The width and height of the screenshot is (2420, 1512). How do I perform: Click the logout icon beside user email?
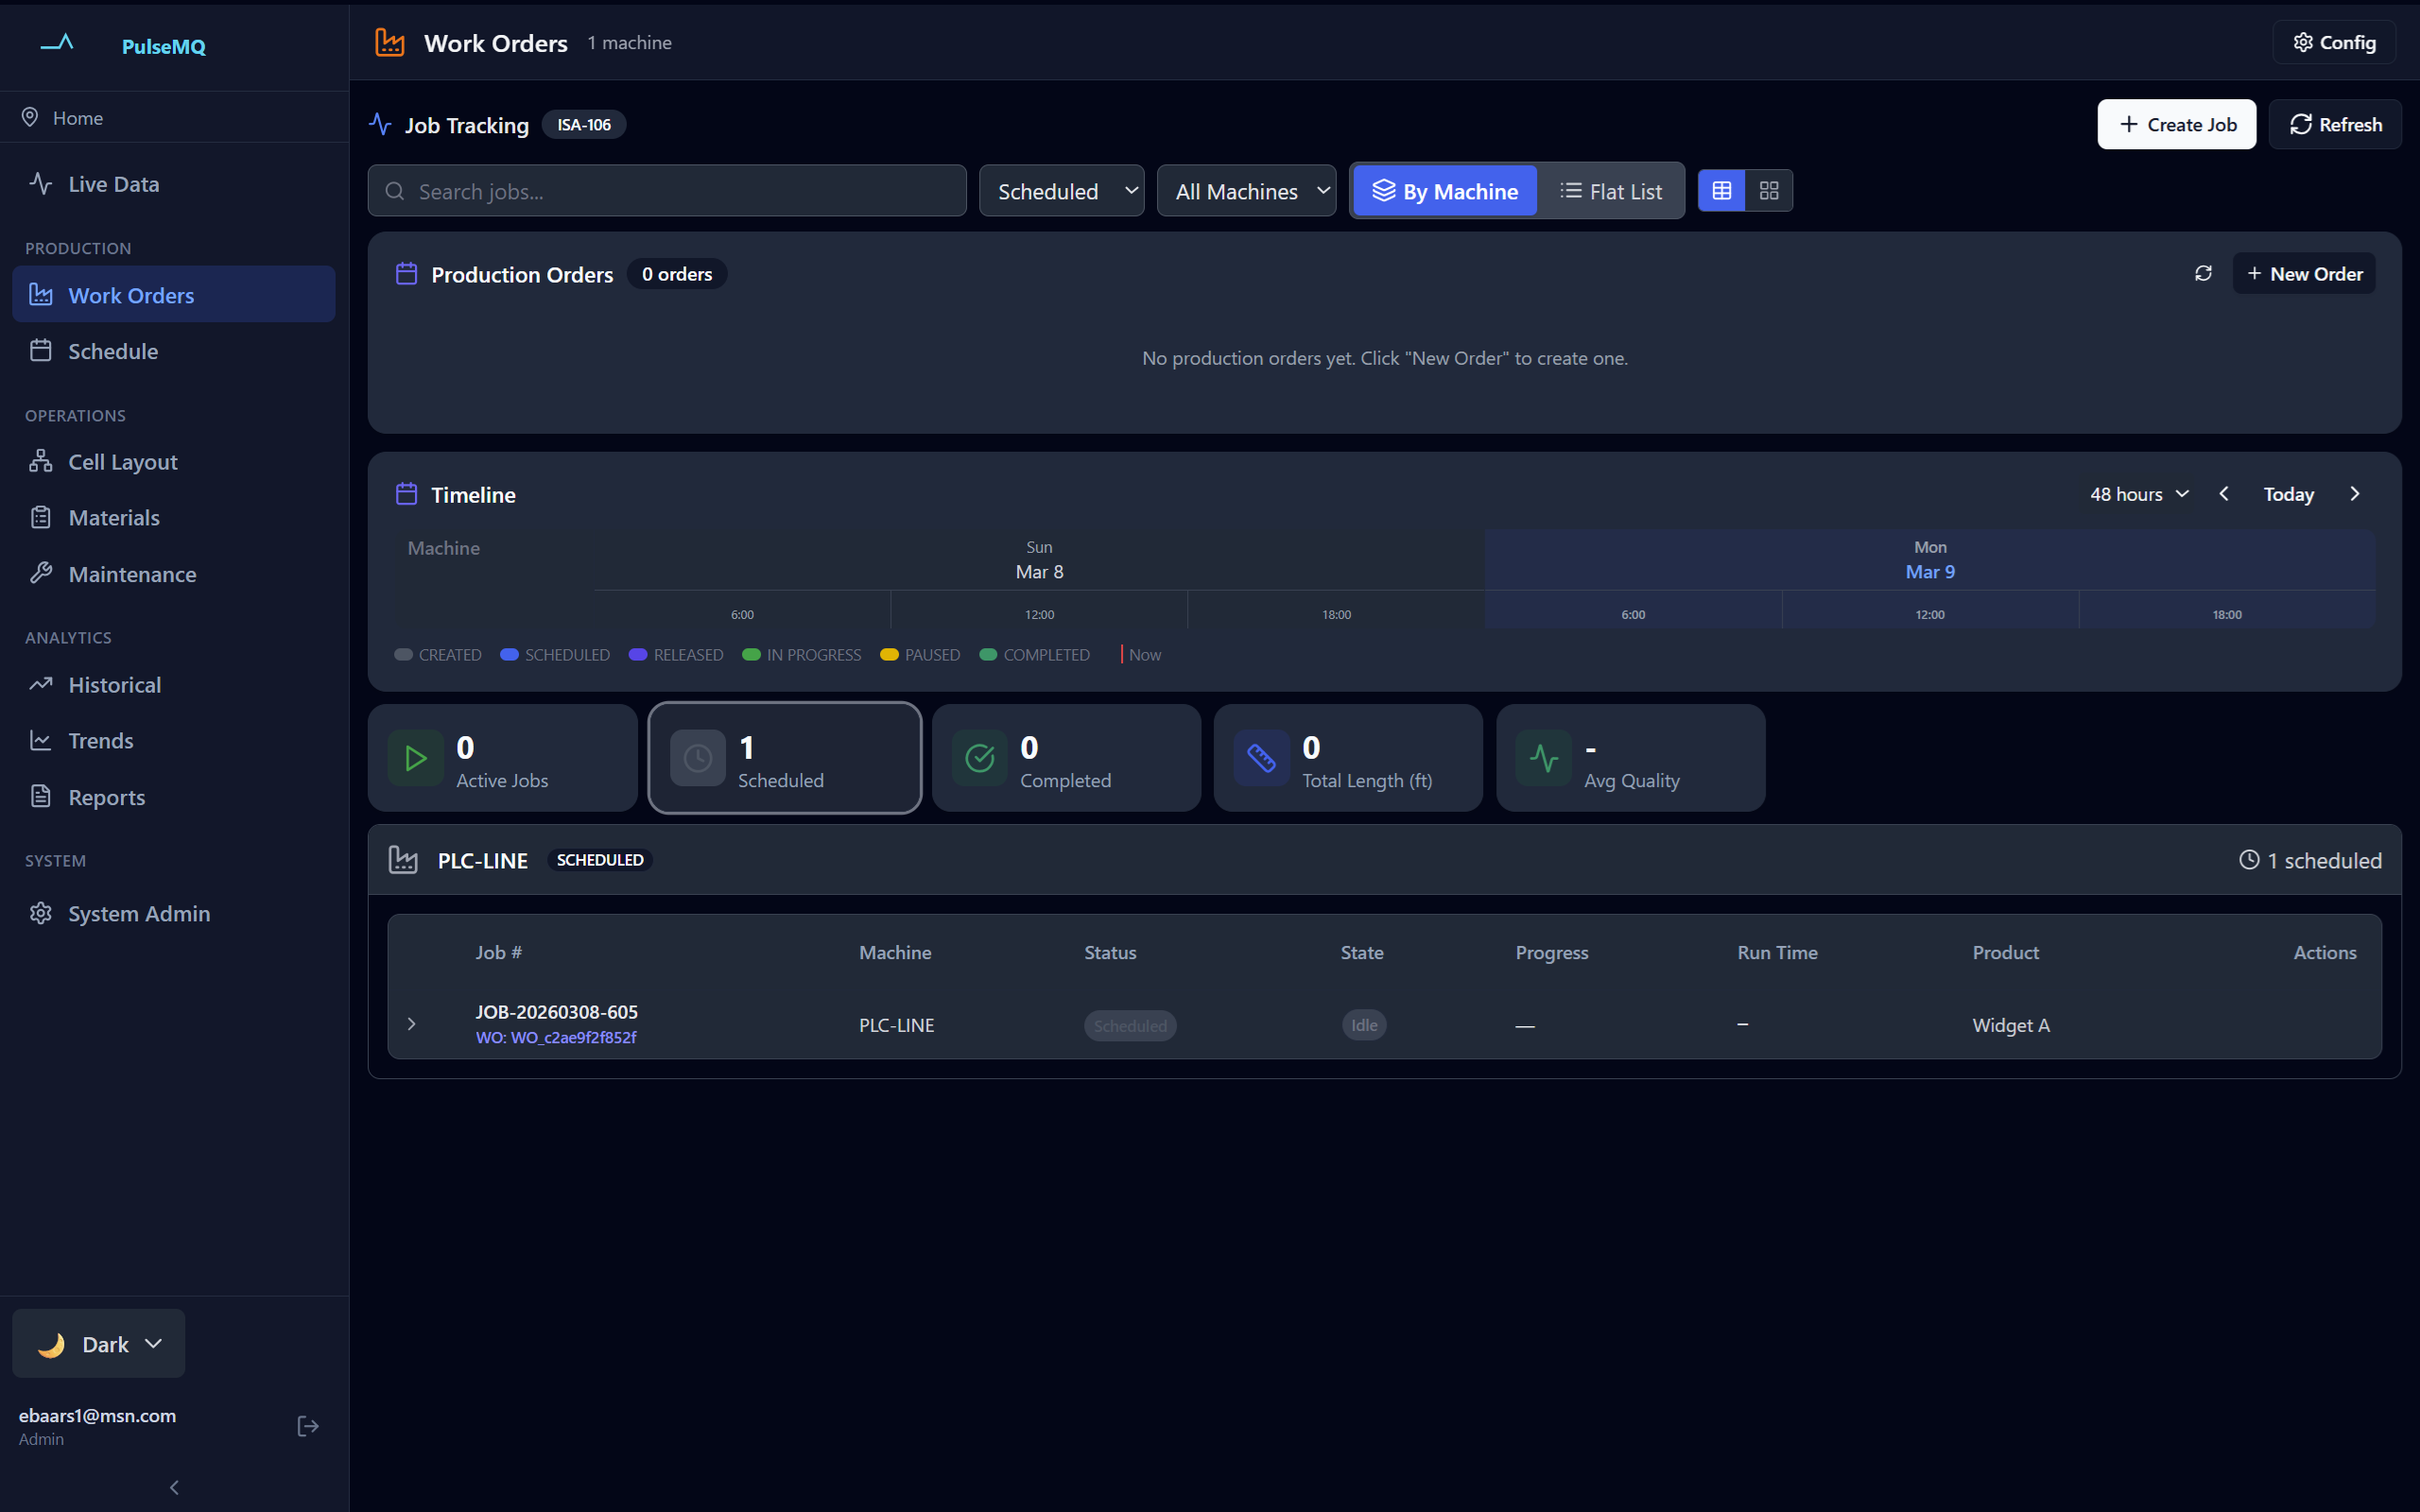(308, 1426)
